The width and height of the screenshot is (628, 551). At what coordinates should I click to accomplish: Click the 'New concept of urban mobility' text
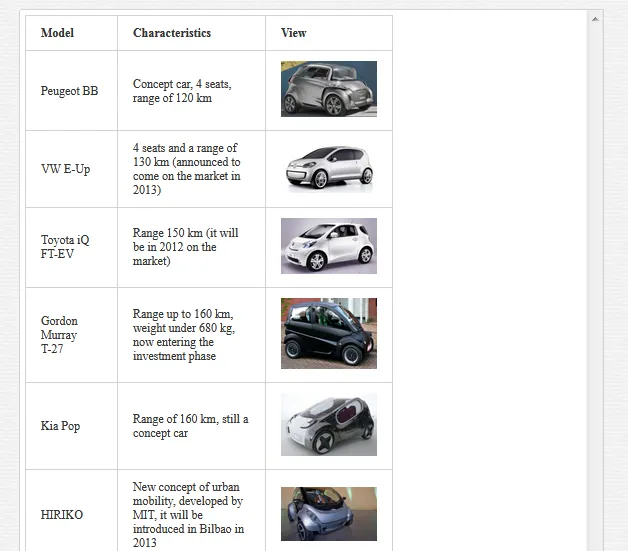pyautogui.click(x=188, y=515)
